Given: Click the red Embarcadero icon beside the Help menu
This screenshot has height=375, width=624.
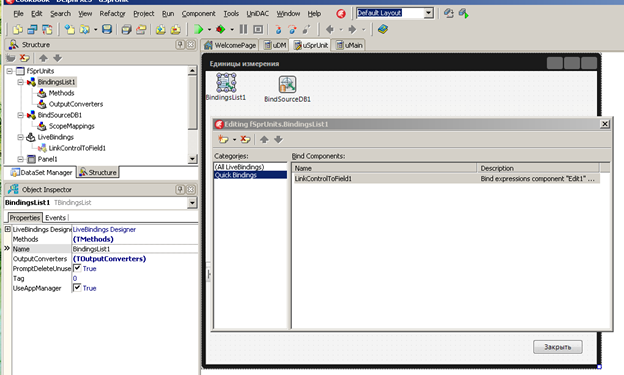Looking at the screenshot, I should [x=341, y=14].
